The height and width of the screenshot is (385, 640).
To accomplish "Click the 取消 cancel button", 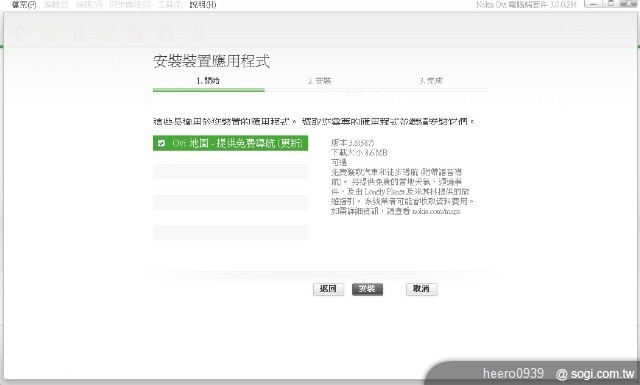I will (x=422, y=289).
